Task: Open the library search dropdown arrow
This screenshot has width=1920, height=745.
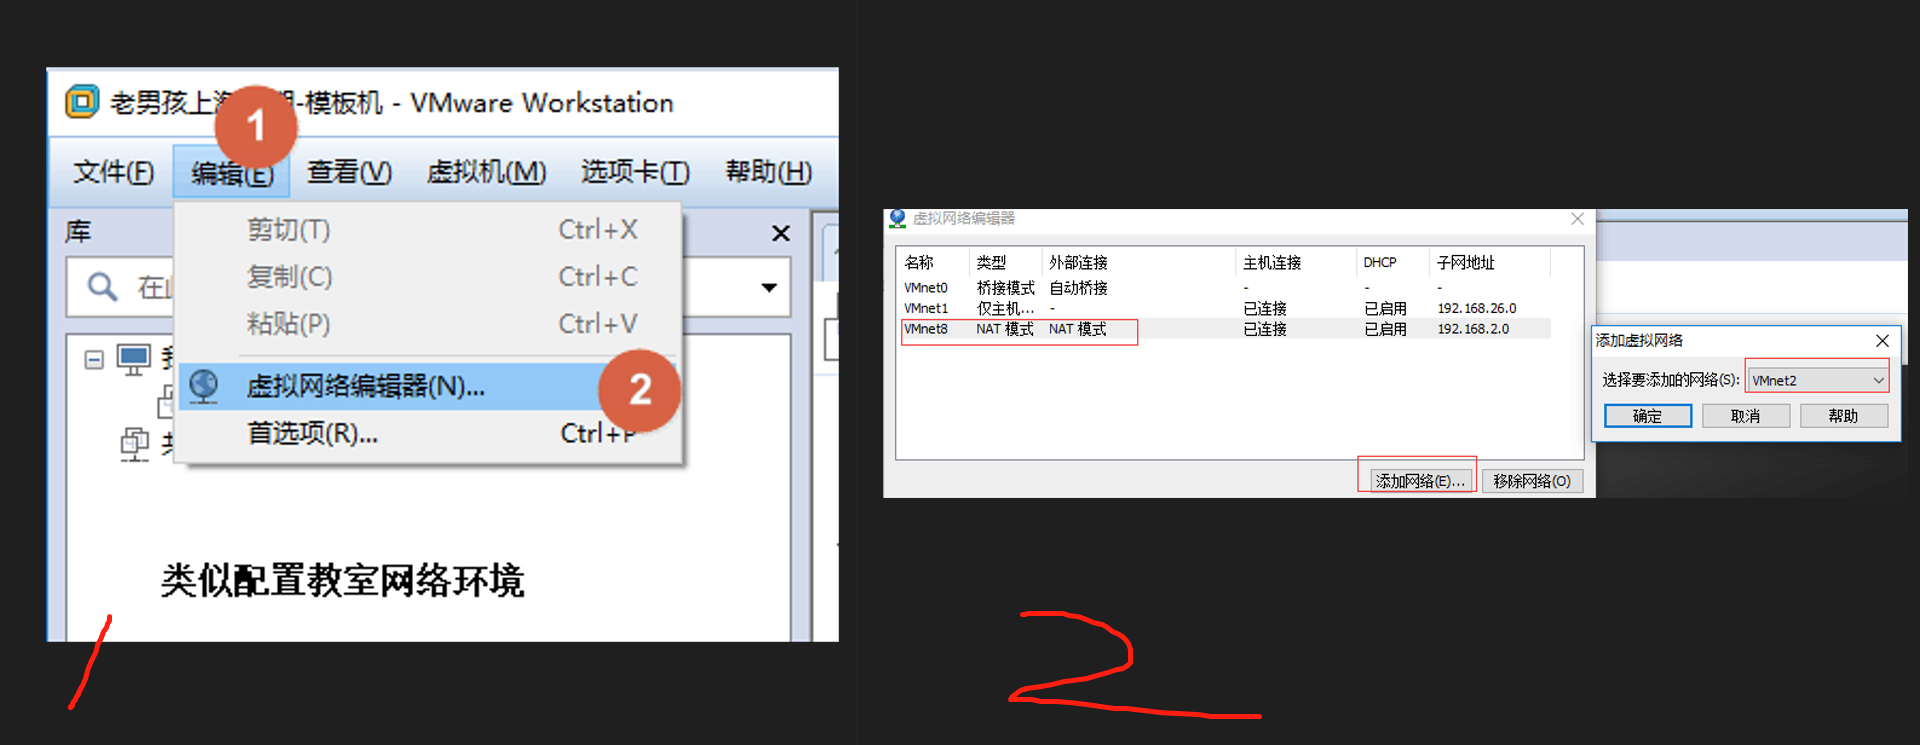Action: pos(769,288)
